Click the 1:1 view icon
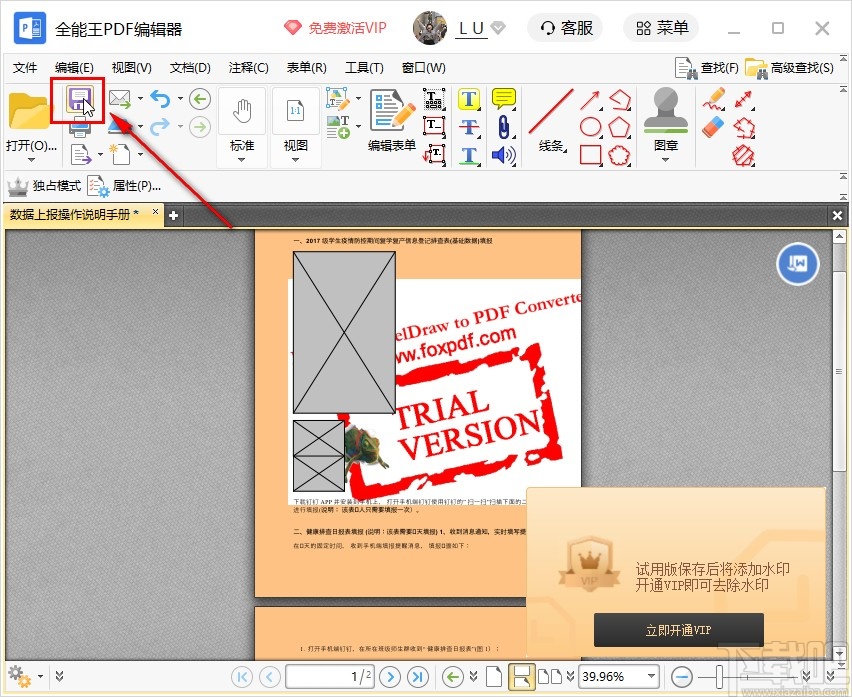 (x=296, y=111)
